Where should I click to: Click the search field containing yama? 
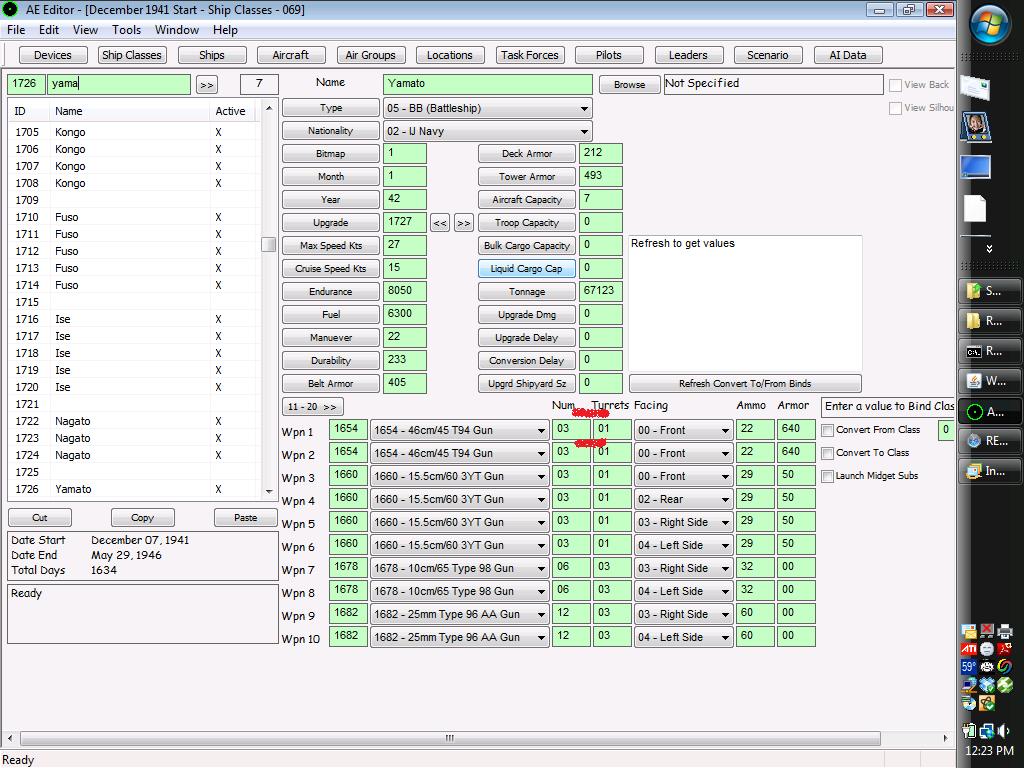pos(119,84)
